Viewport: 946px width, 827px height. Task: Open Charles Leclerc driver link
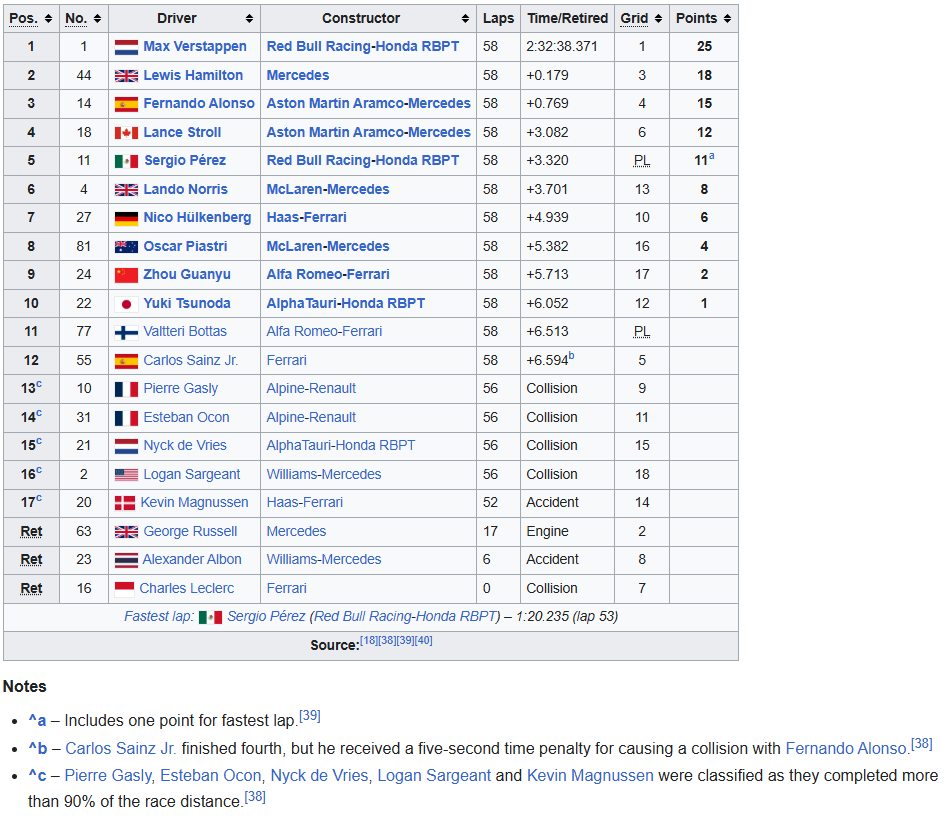186,588
